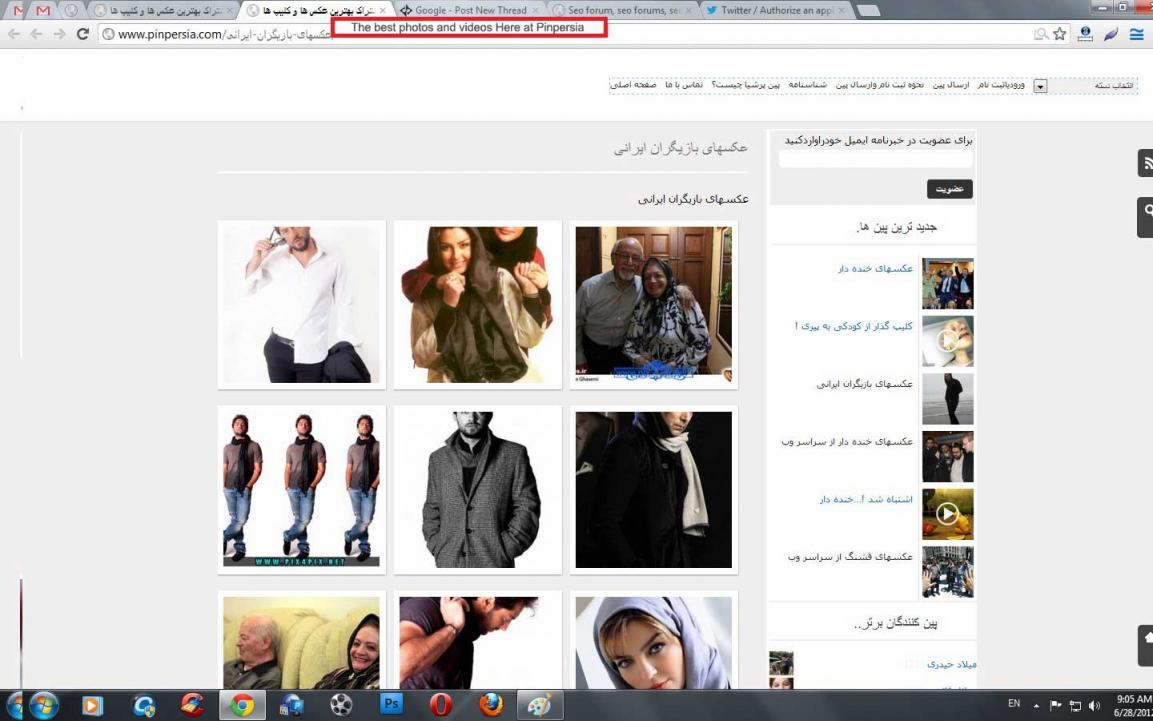
Task: Open the photo of man in white shirt
Action: 301,304
